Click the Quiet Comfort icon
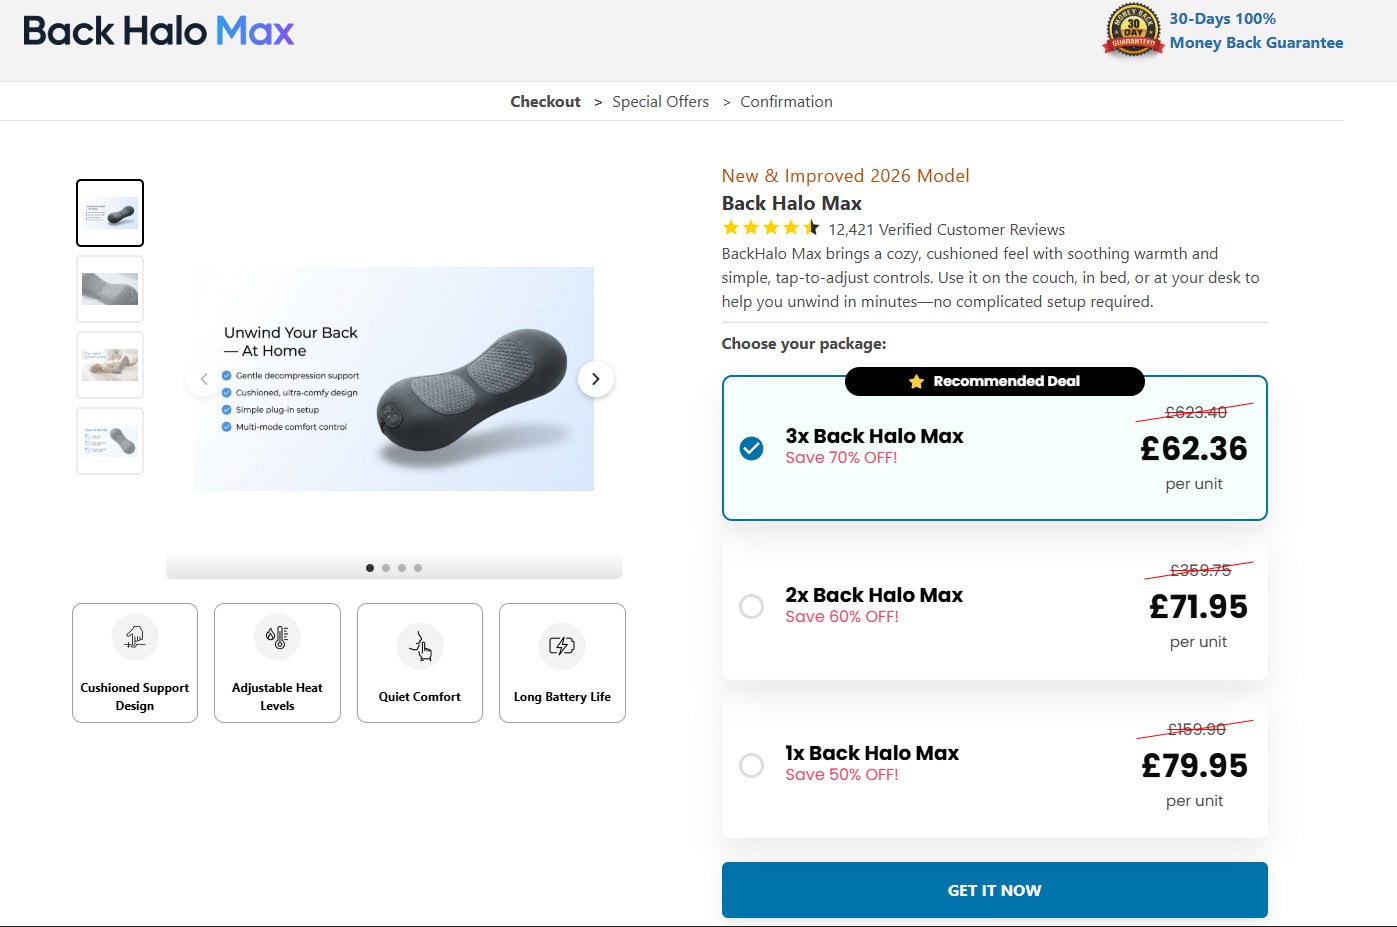The width and height of the screenshot is (1397, 927). pyautogui.click(x=420, y=646)
